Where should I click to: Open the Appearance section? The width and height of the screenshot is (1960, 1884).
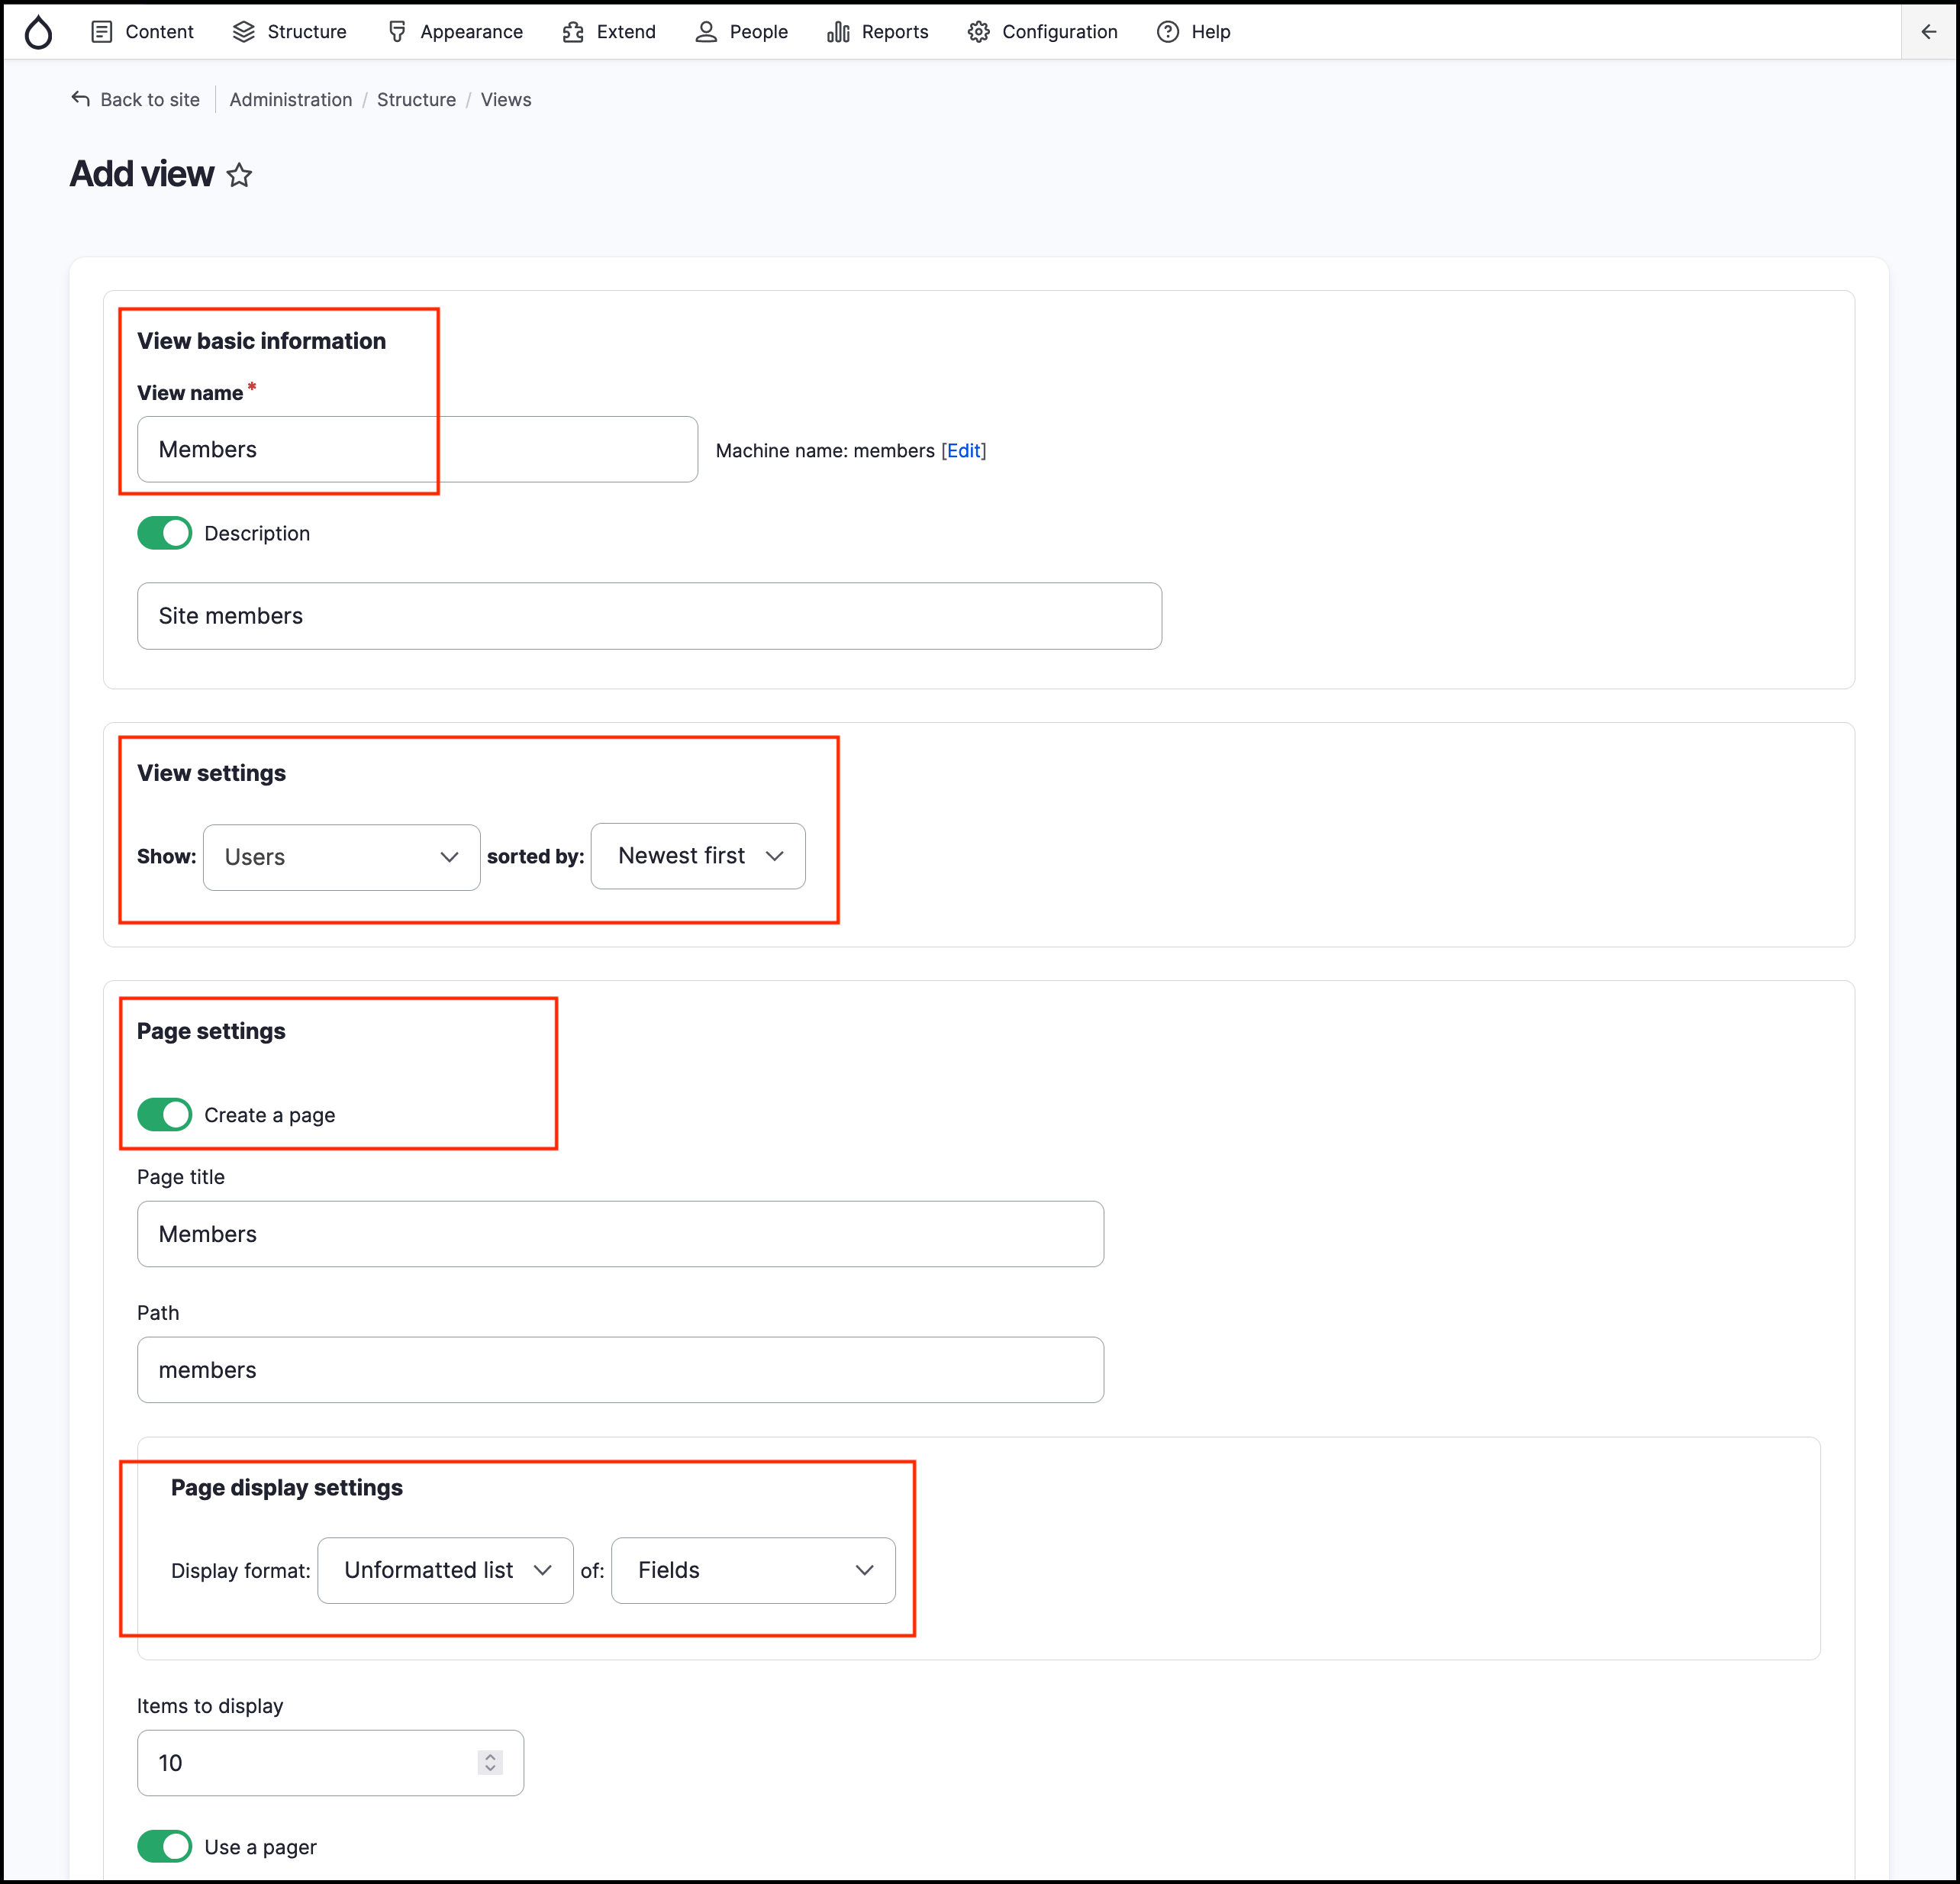click(x=398, y=31)
